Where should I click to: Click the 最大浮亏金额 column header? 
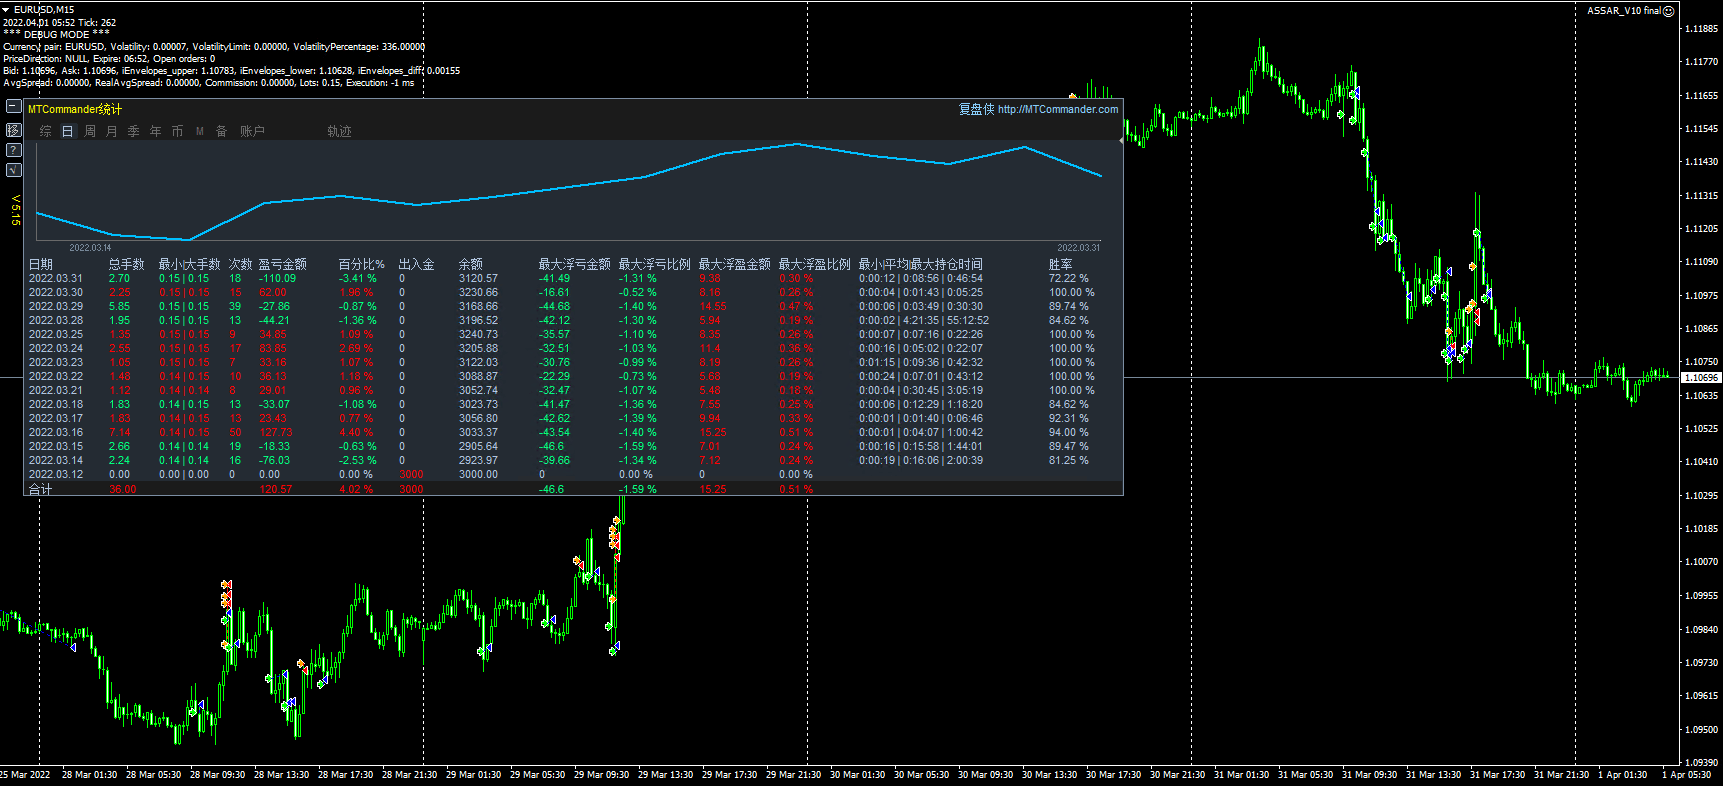point(575,264)
